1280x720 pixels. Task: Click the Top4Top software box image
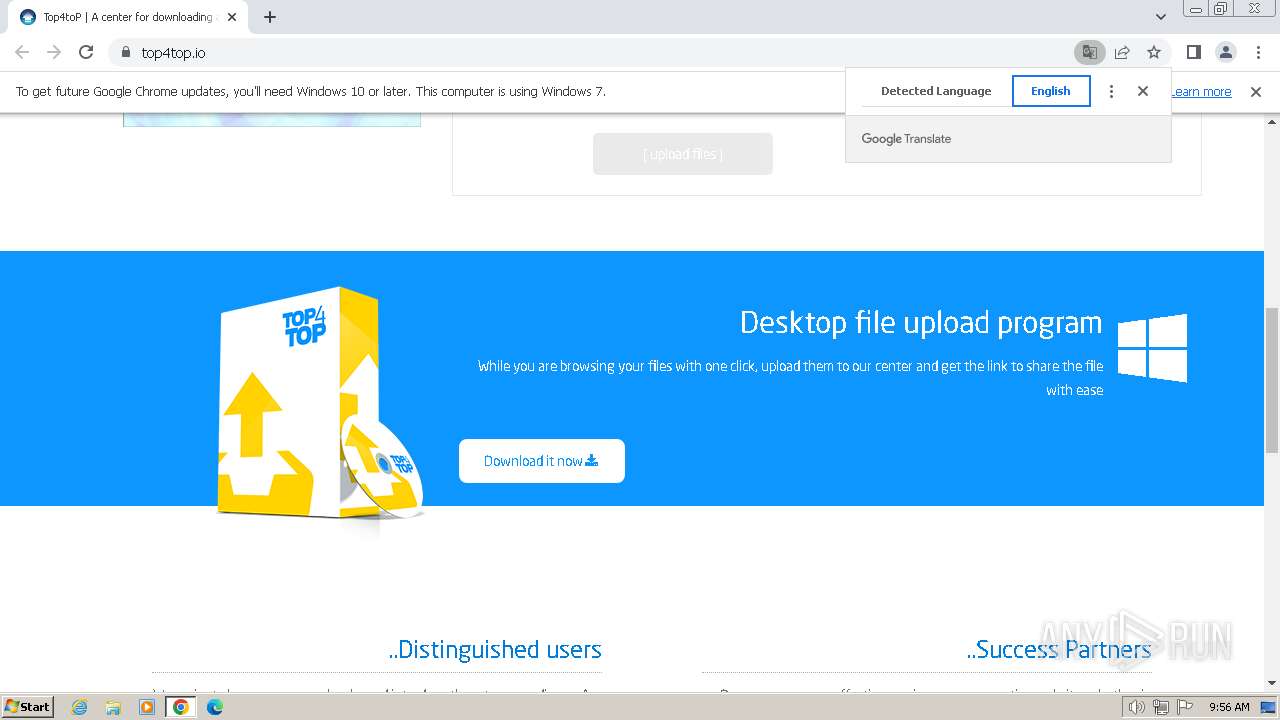[x=318, y=404]
